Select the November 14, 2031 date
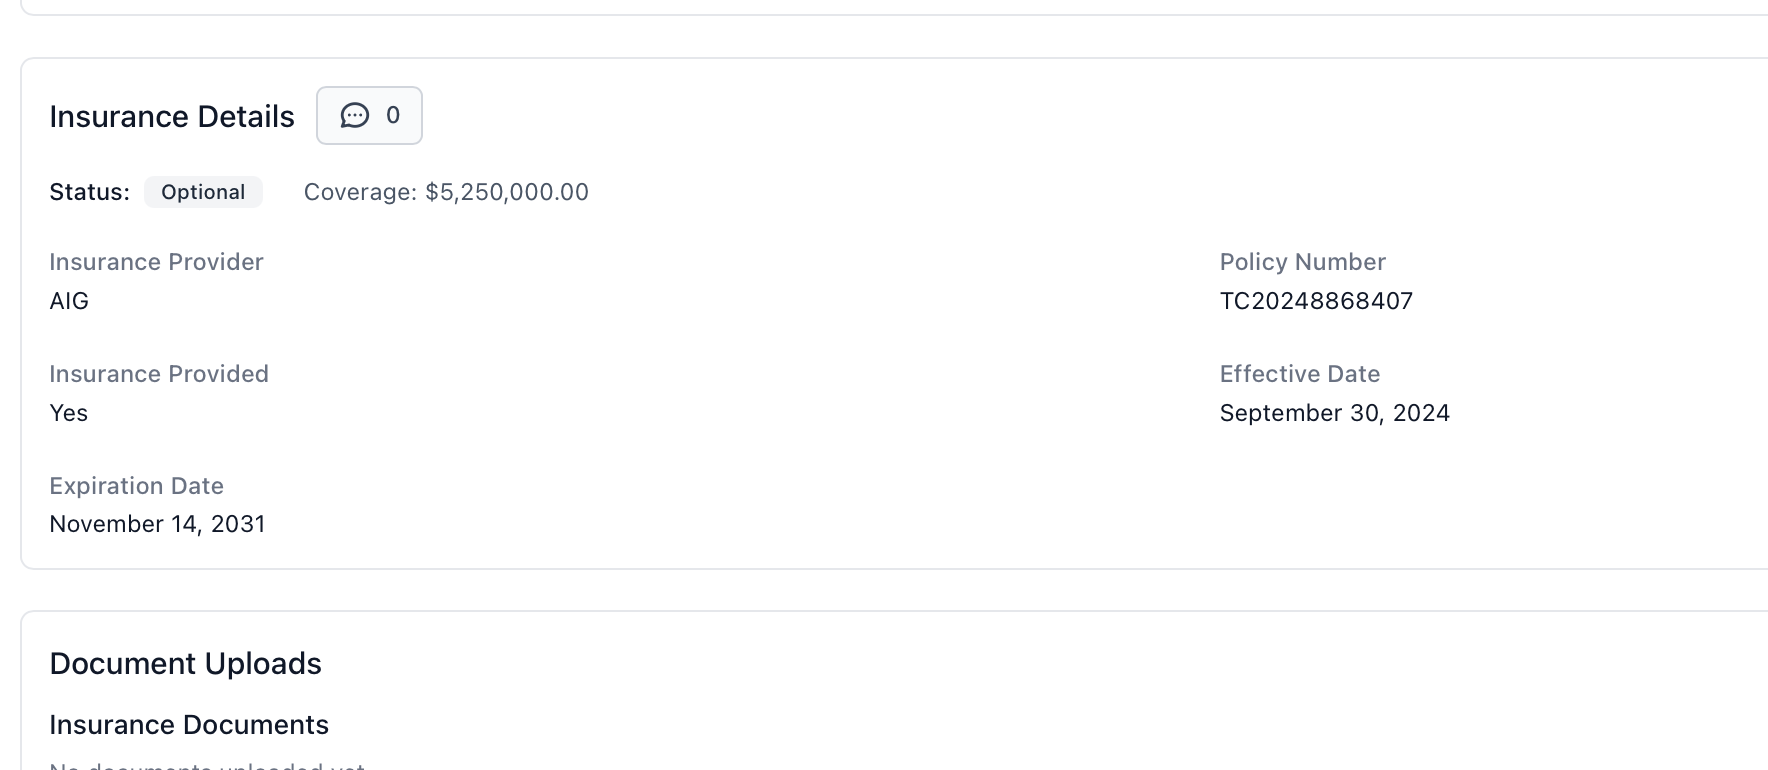Image resolution: width=1768 pixels, height=770 pixels. [x=157, y=524]
